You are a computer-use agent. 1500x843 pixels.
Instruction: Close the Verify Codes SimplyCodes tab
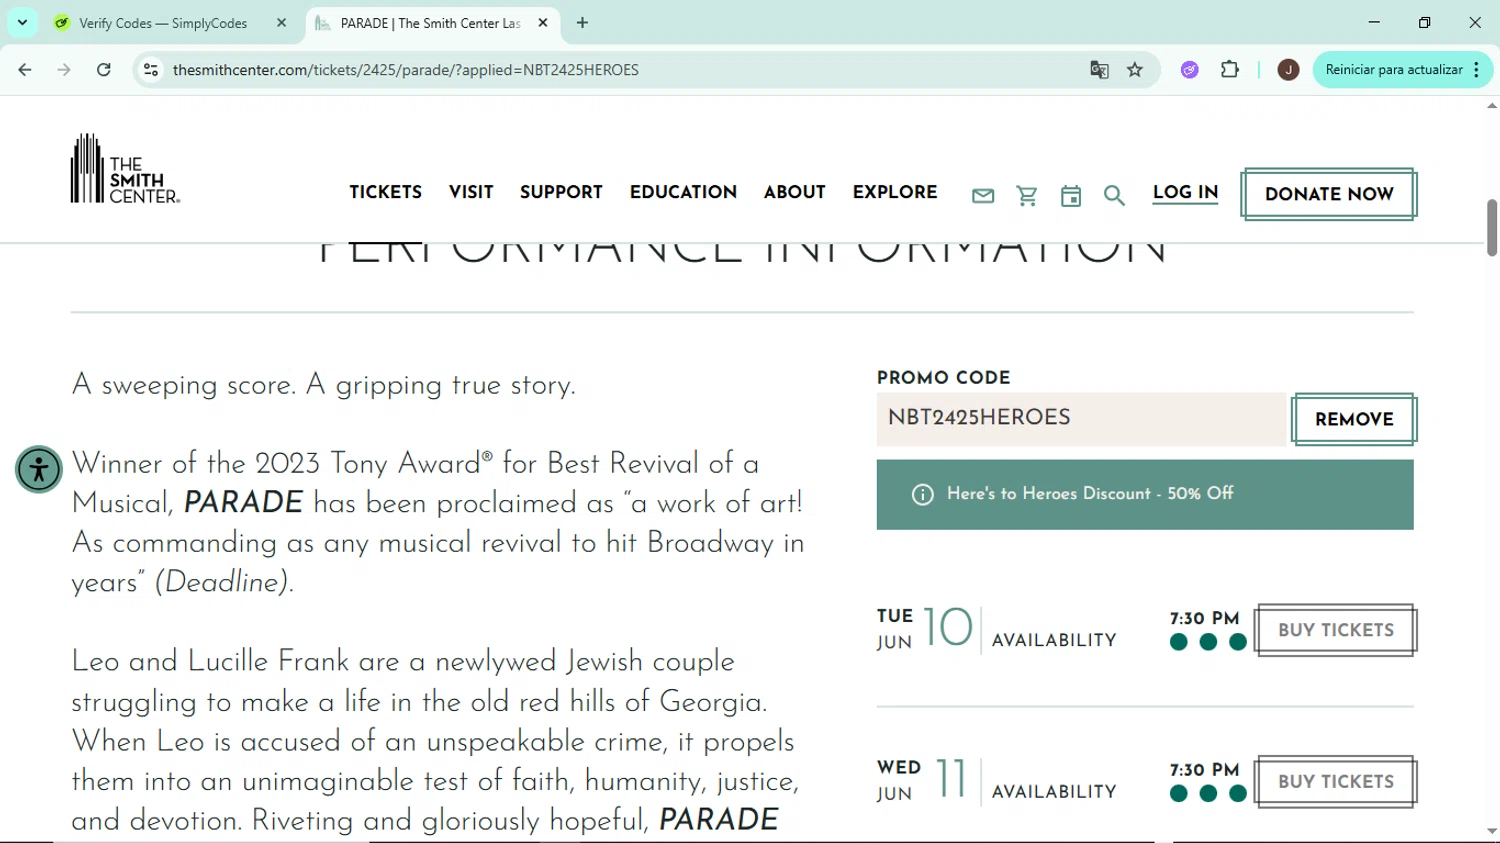pyautogui.click(x=281, y=23)
